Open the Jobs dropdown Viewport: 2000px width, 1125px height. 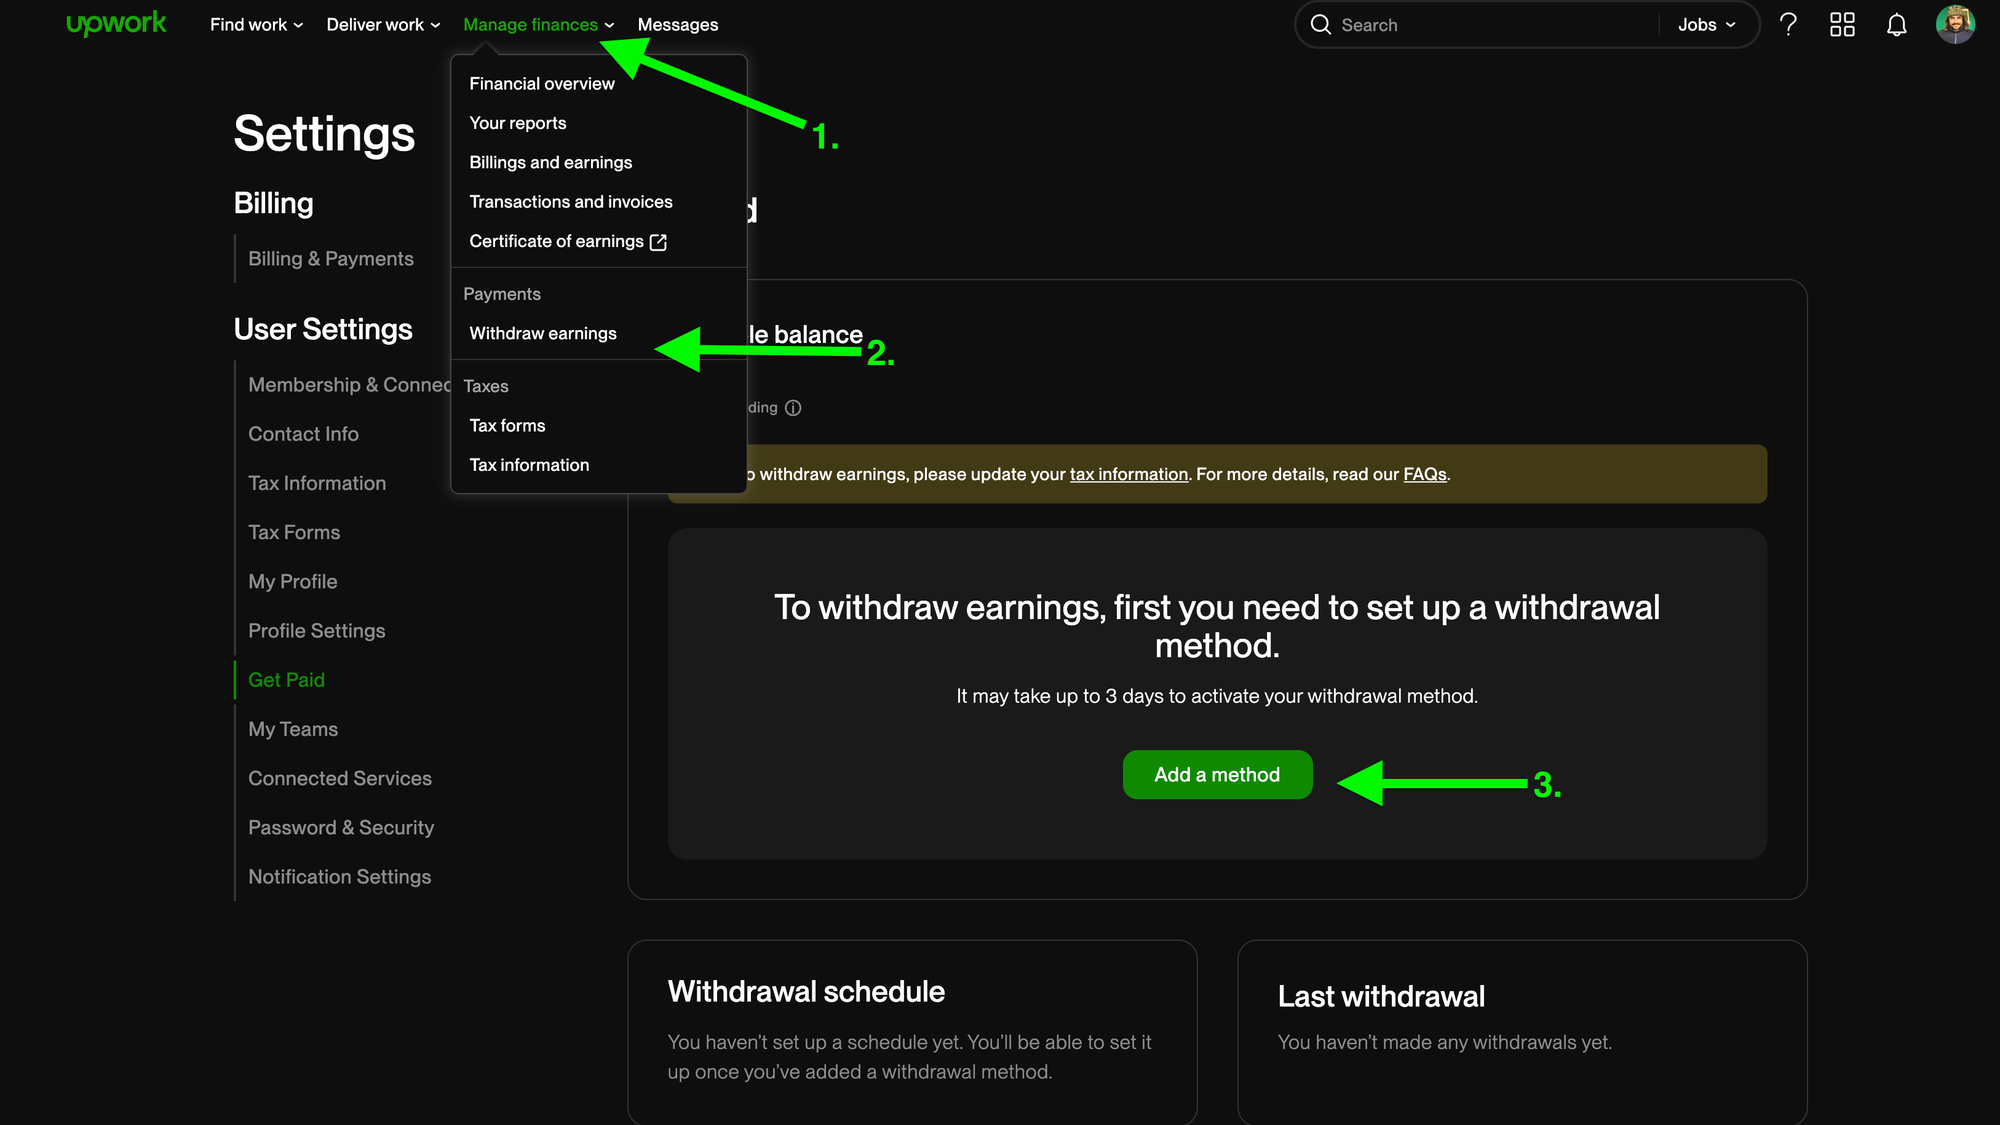coord(1705,24)
